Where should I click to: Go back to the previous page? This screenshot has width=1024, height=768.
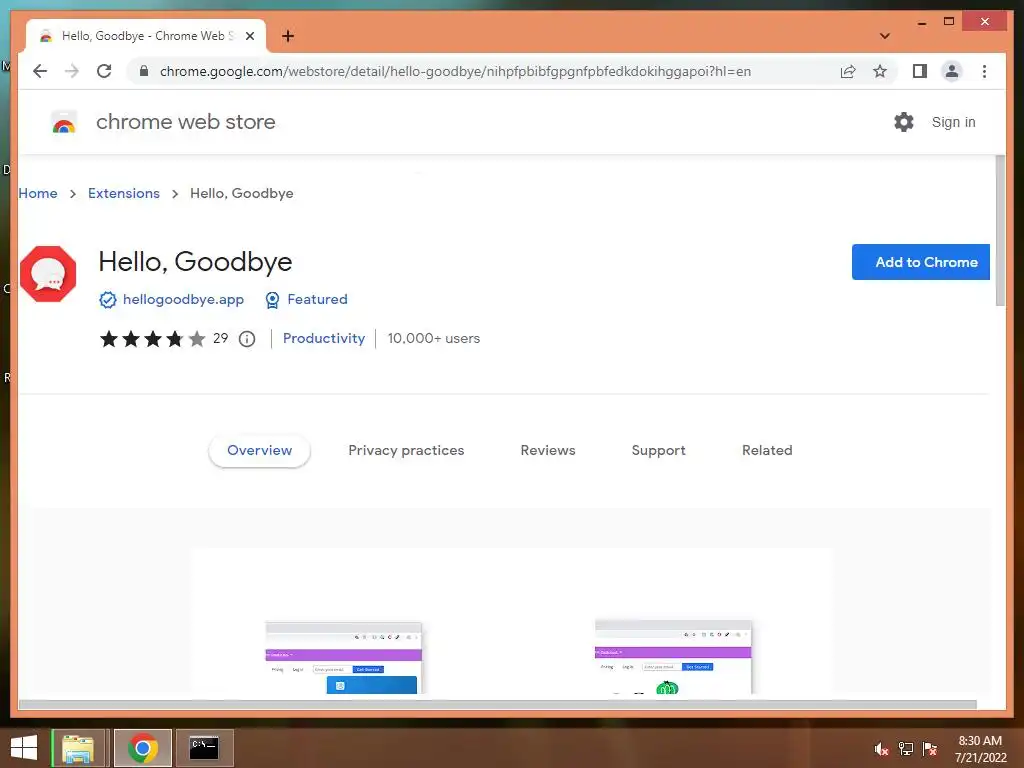(x=40, y=71)
